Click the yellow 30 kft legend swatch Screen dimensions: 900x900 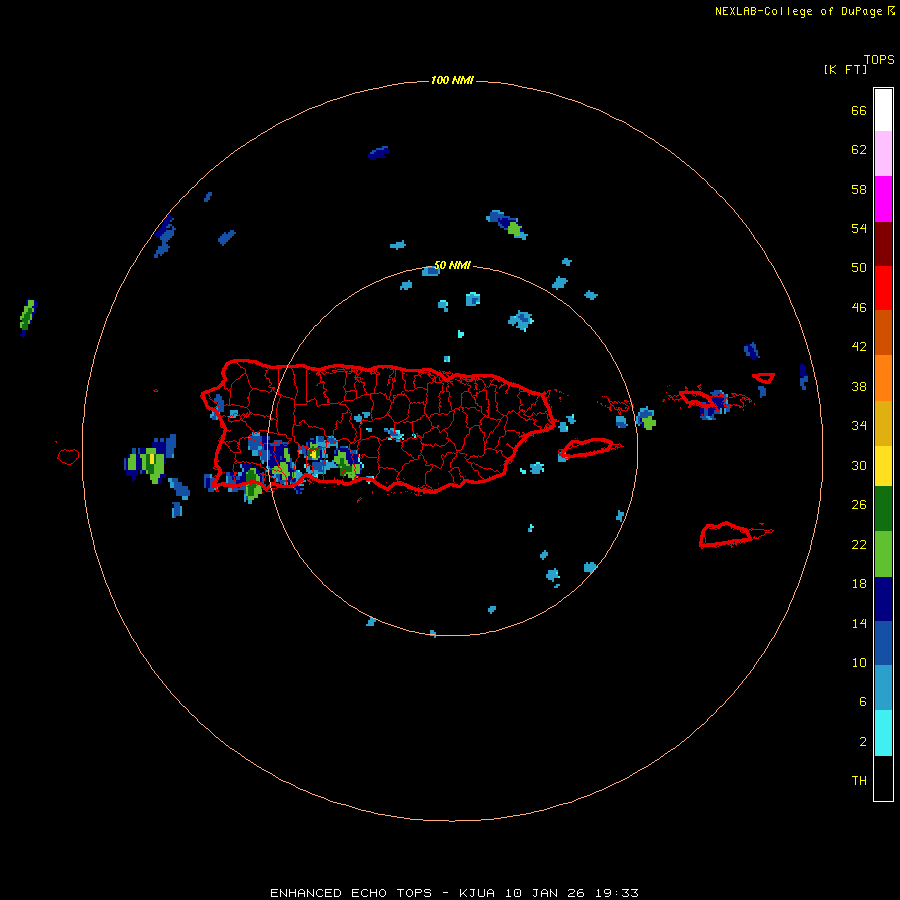point(883,465)
